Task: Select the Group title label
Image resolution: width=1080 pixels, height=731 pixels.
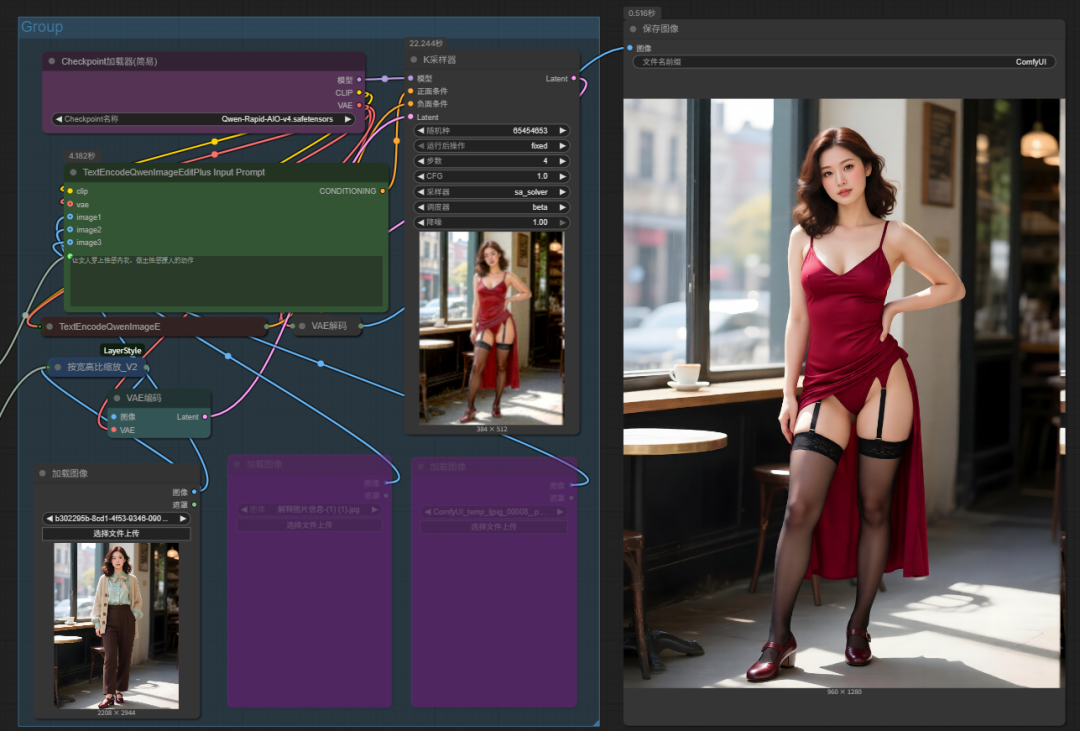Action: [42, 27]
